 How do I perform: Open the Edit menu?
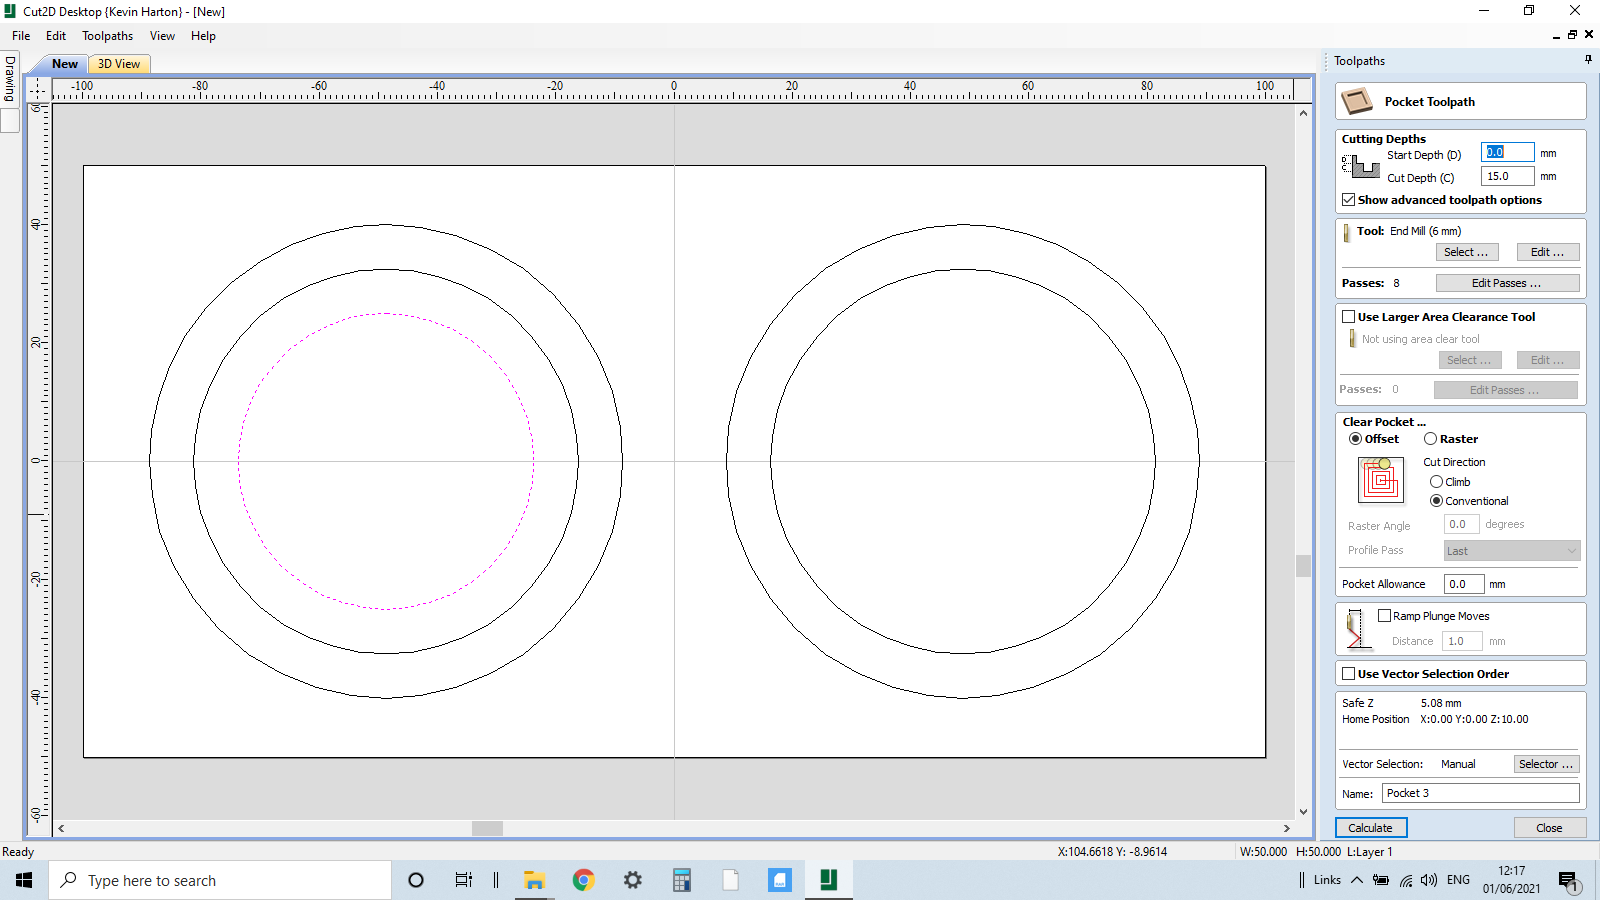point(56,36)
